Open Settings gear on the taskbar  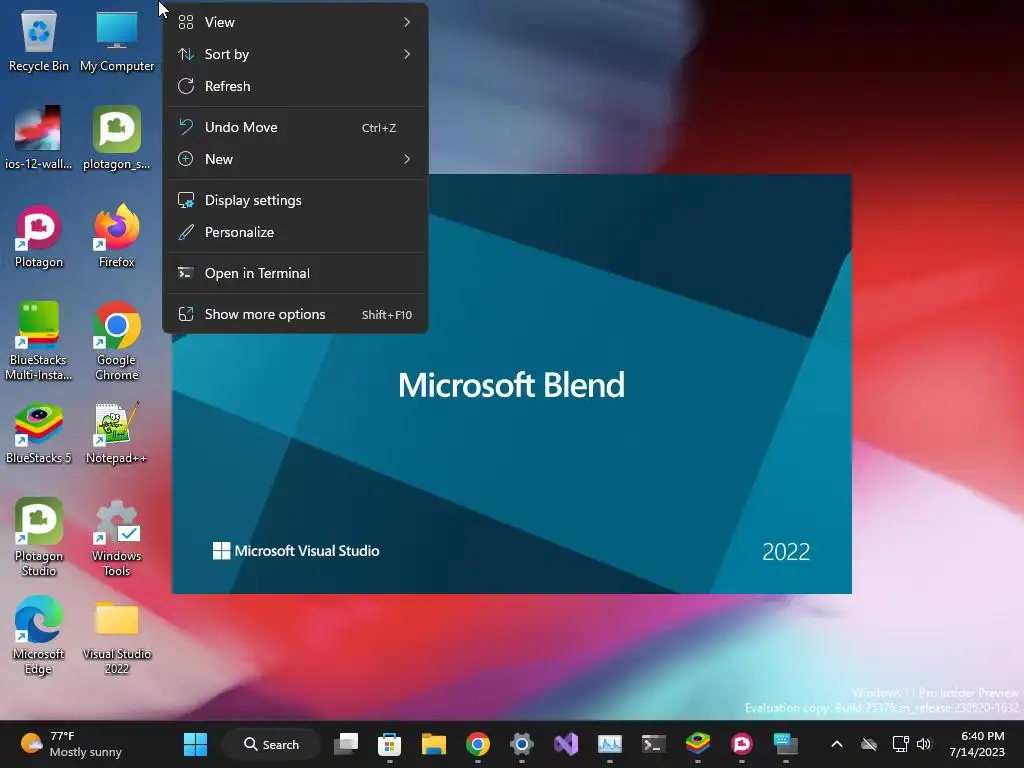point(522,744)
